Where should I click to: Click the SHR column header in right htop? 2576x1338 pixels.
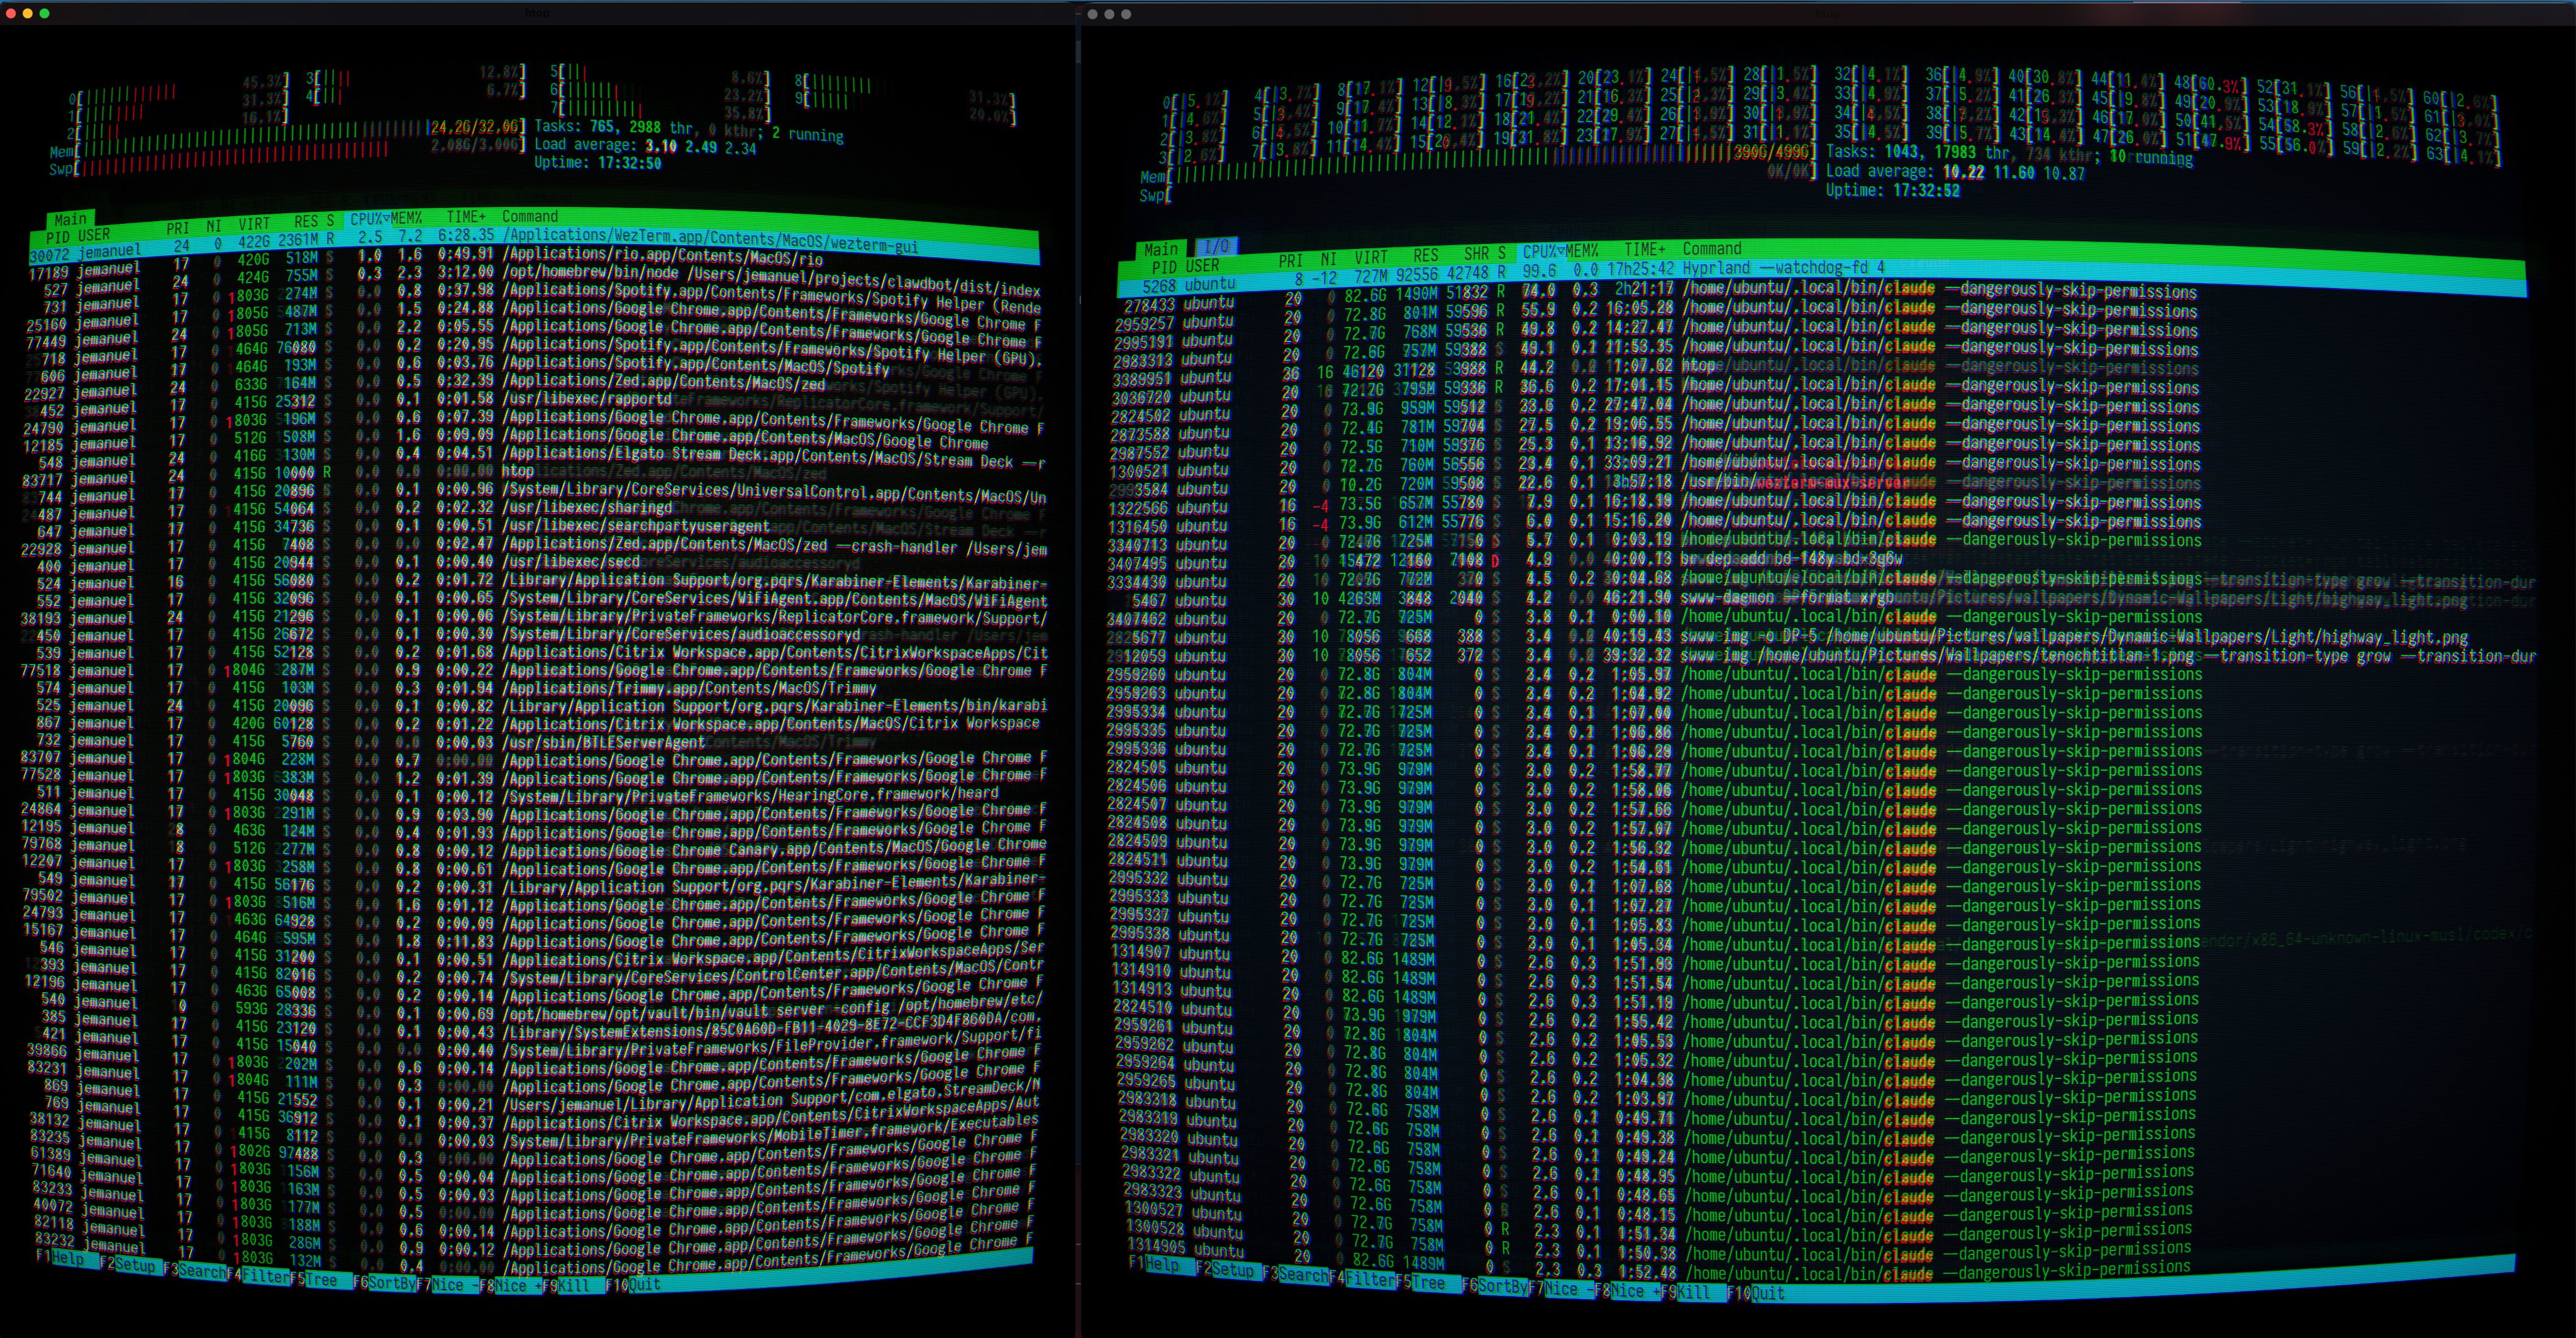(x=1477, y=254)
